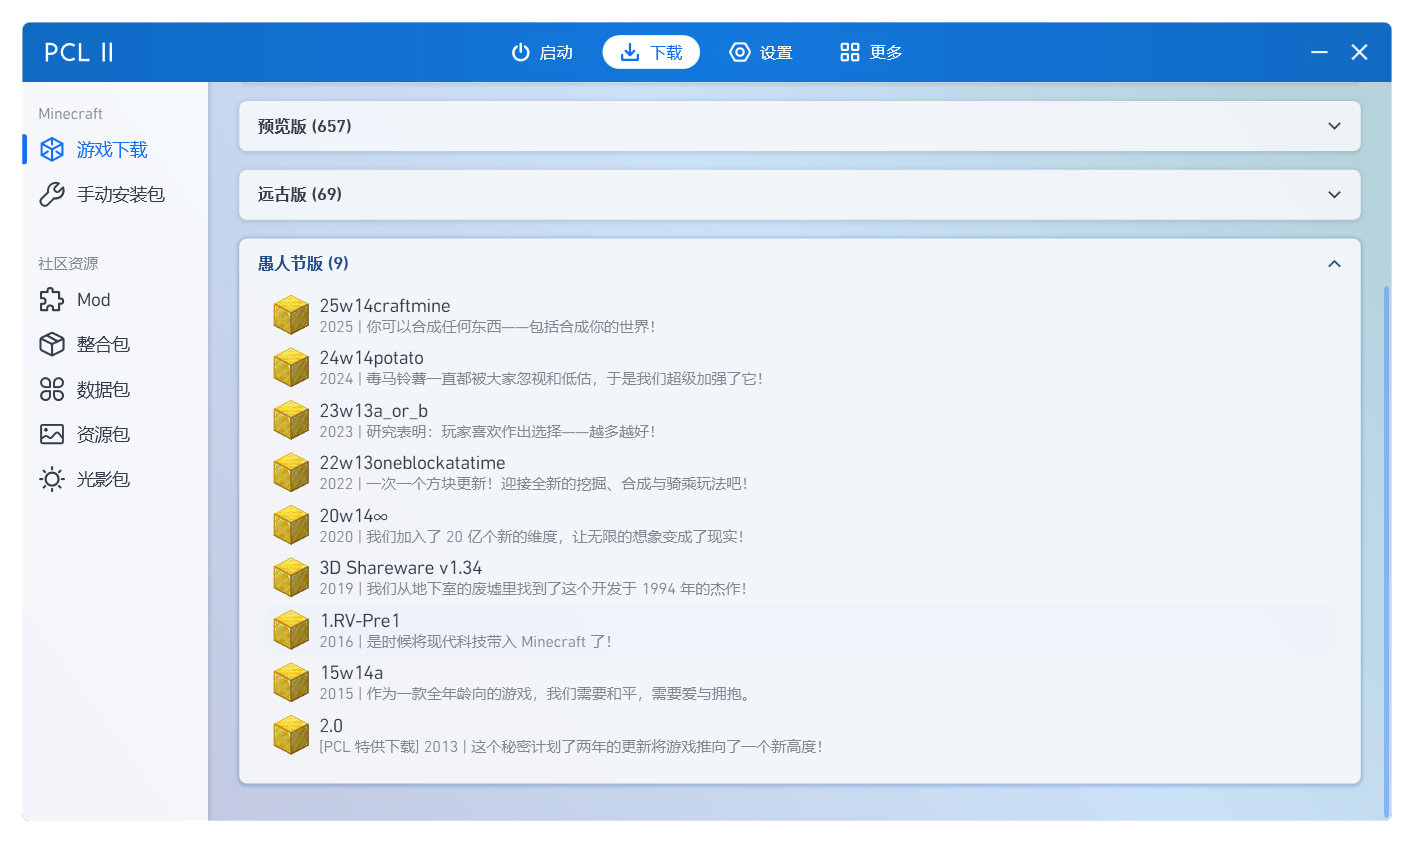Screen dimensions: 1415x844
Task: Click the block icon for 23w13a_or_b
Action: pyautogui.click(x=291, y=420)
